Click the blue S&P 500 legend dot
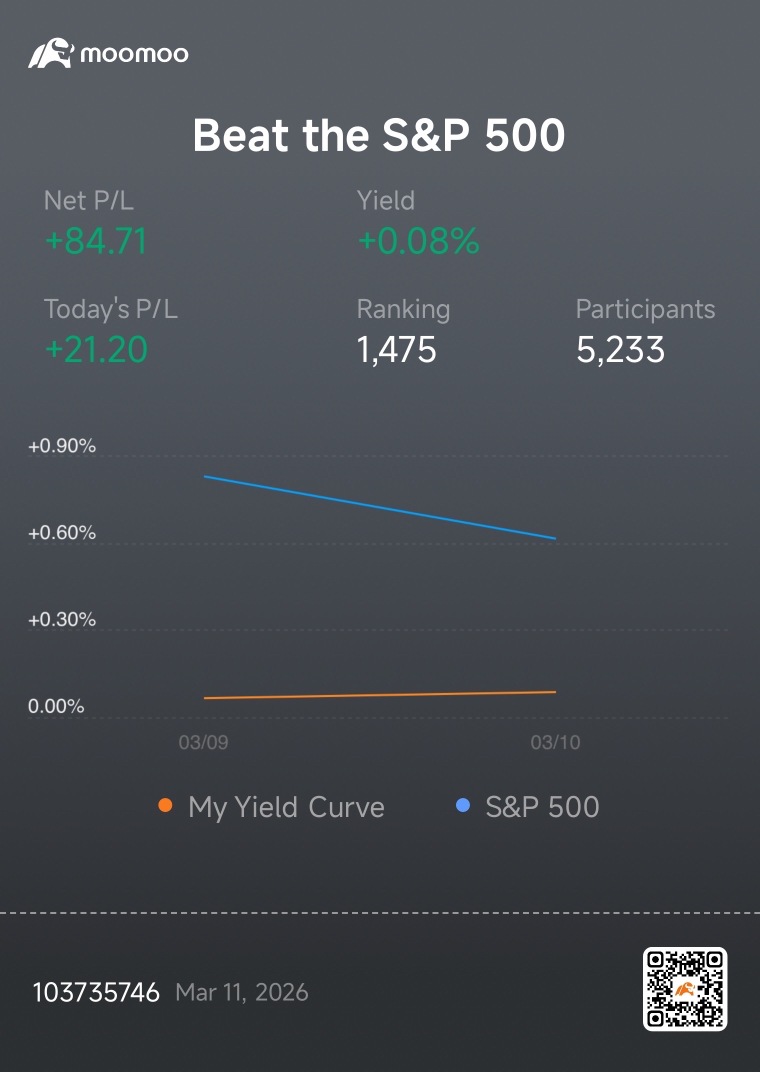760x1072 pixels. [463, 805]
